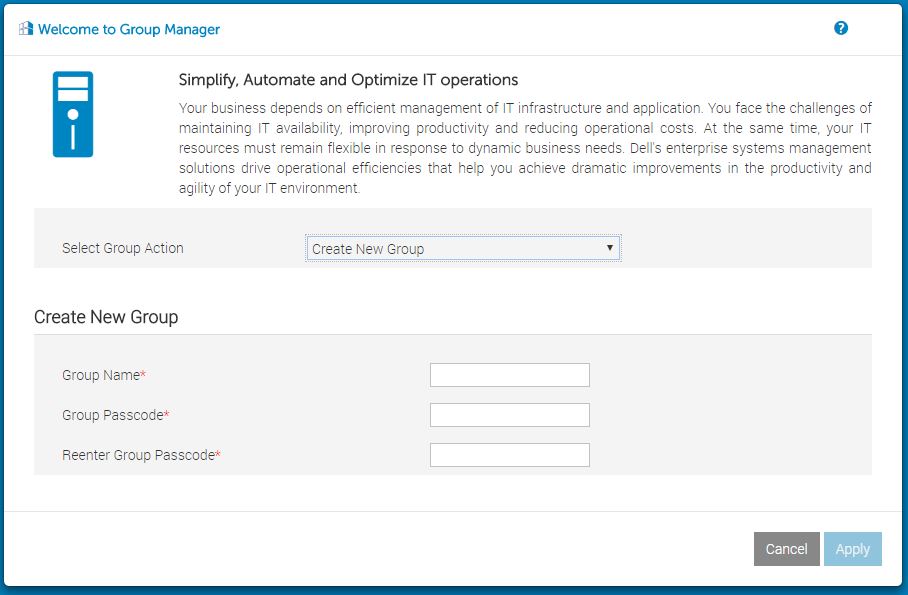
Task: Click the Simplify, Automate and Optimize heading
Action: [x=348, y=79]
